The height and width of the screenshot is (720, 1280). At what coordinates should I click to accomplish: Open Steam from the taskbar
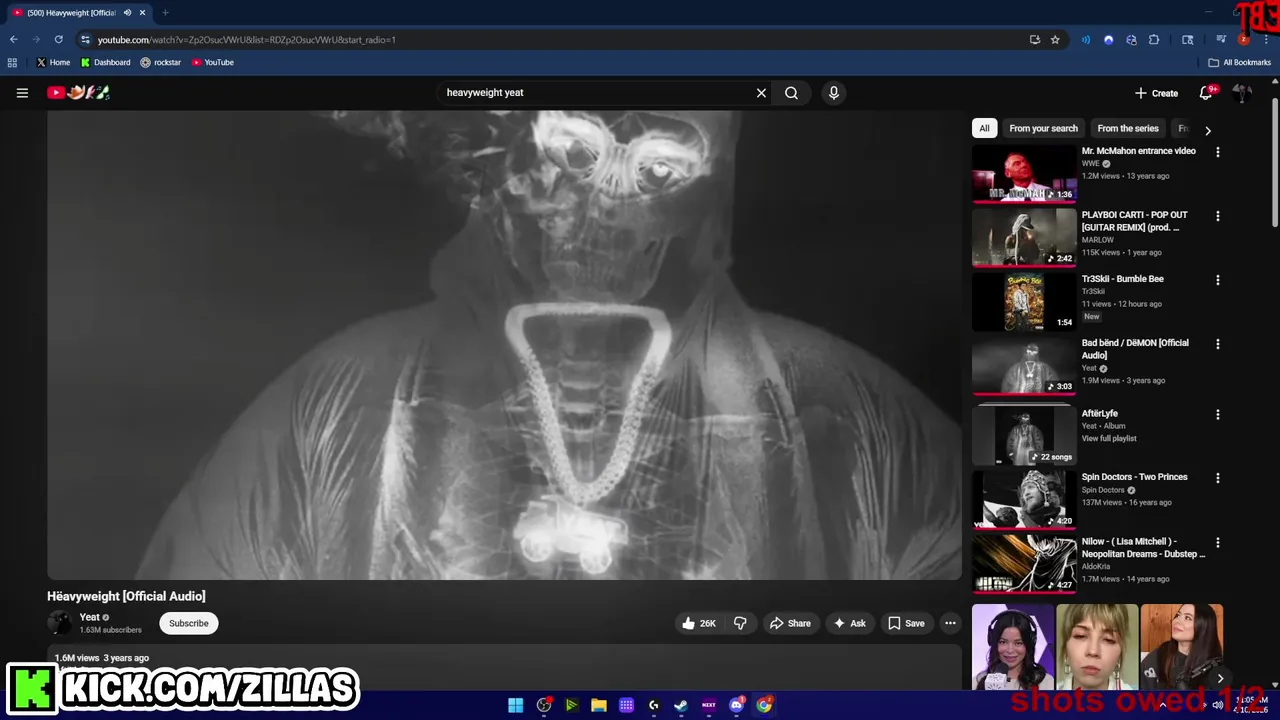point(681,705)
